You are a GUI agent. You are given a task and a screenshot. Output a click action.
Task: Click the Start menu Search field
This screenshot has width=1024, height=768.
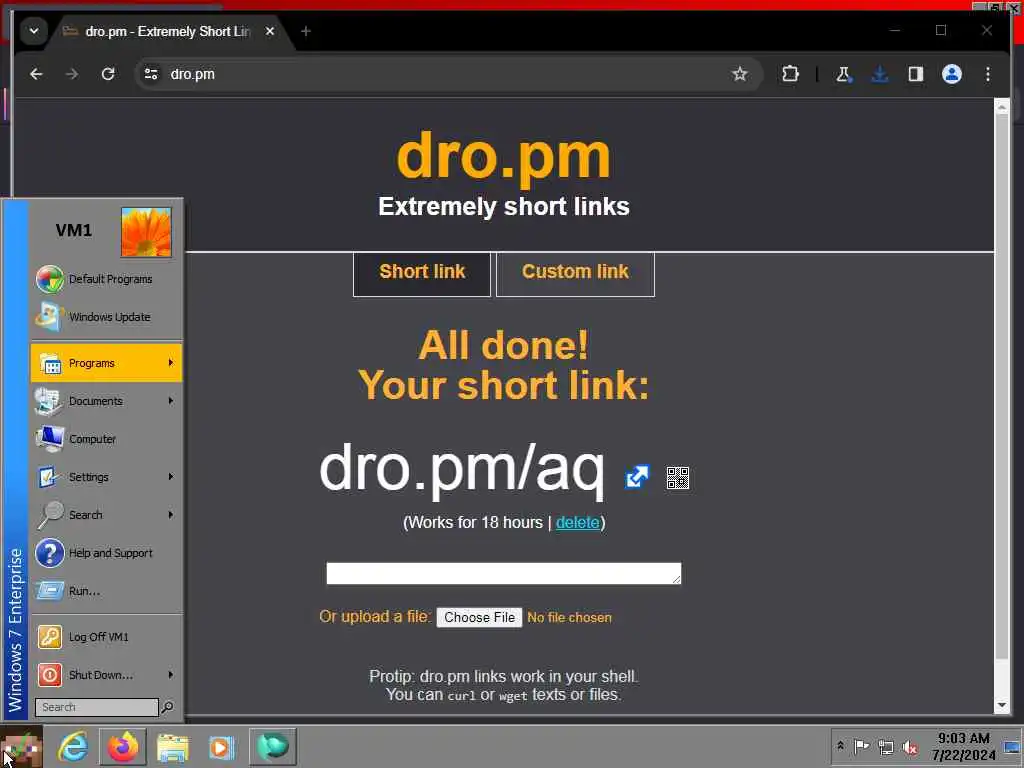pos(97,707)
